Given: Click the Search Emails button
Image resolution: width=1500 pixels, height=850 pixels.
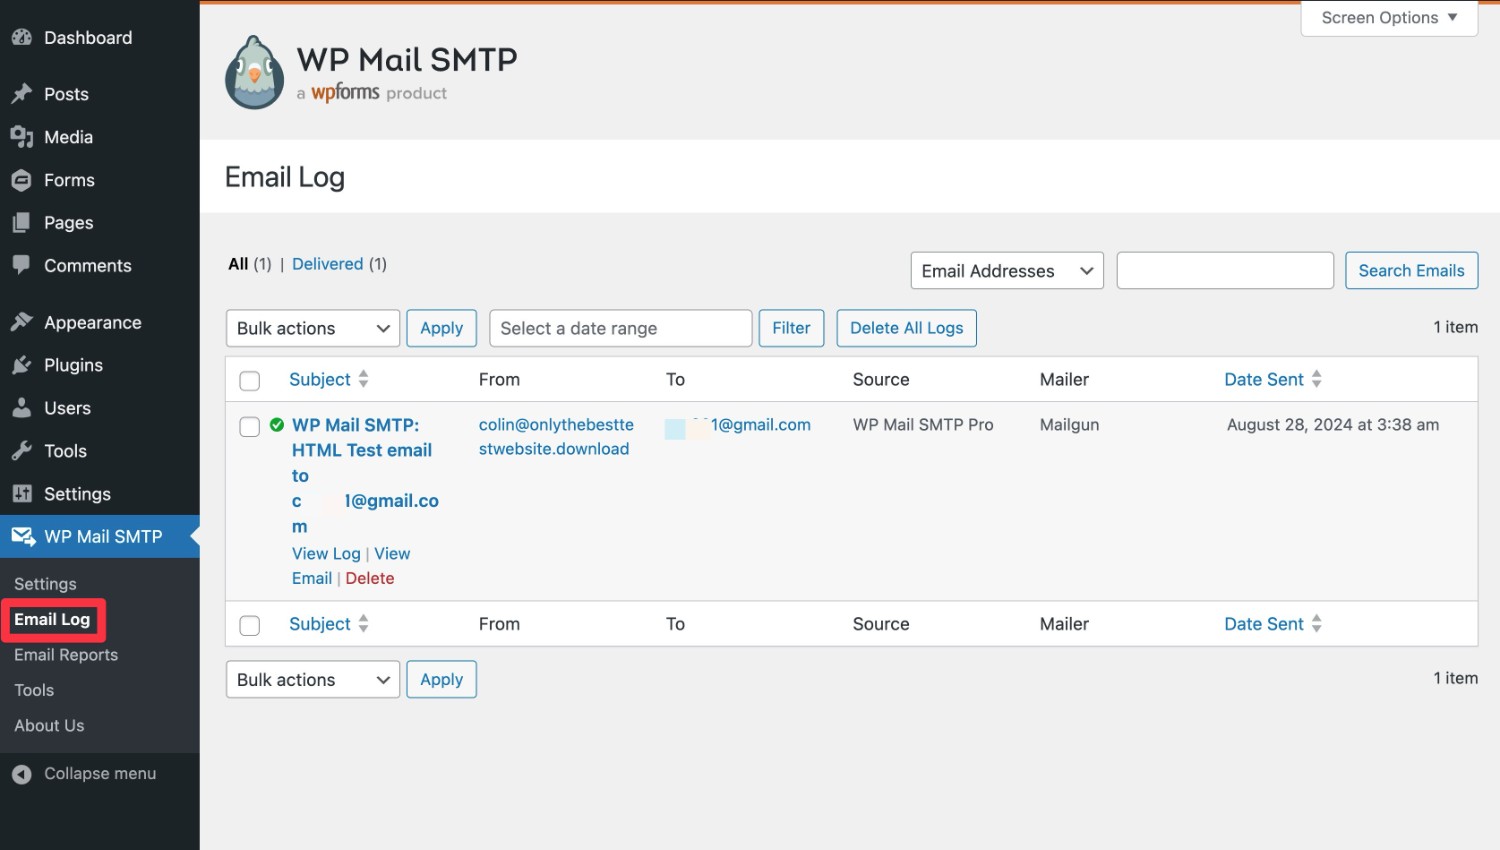Looking at the screenshot, I should pos(1411,271).
